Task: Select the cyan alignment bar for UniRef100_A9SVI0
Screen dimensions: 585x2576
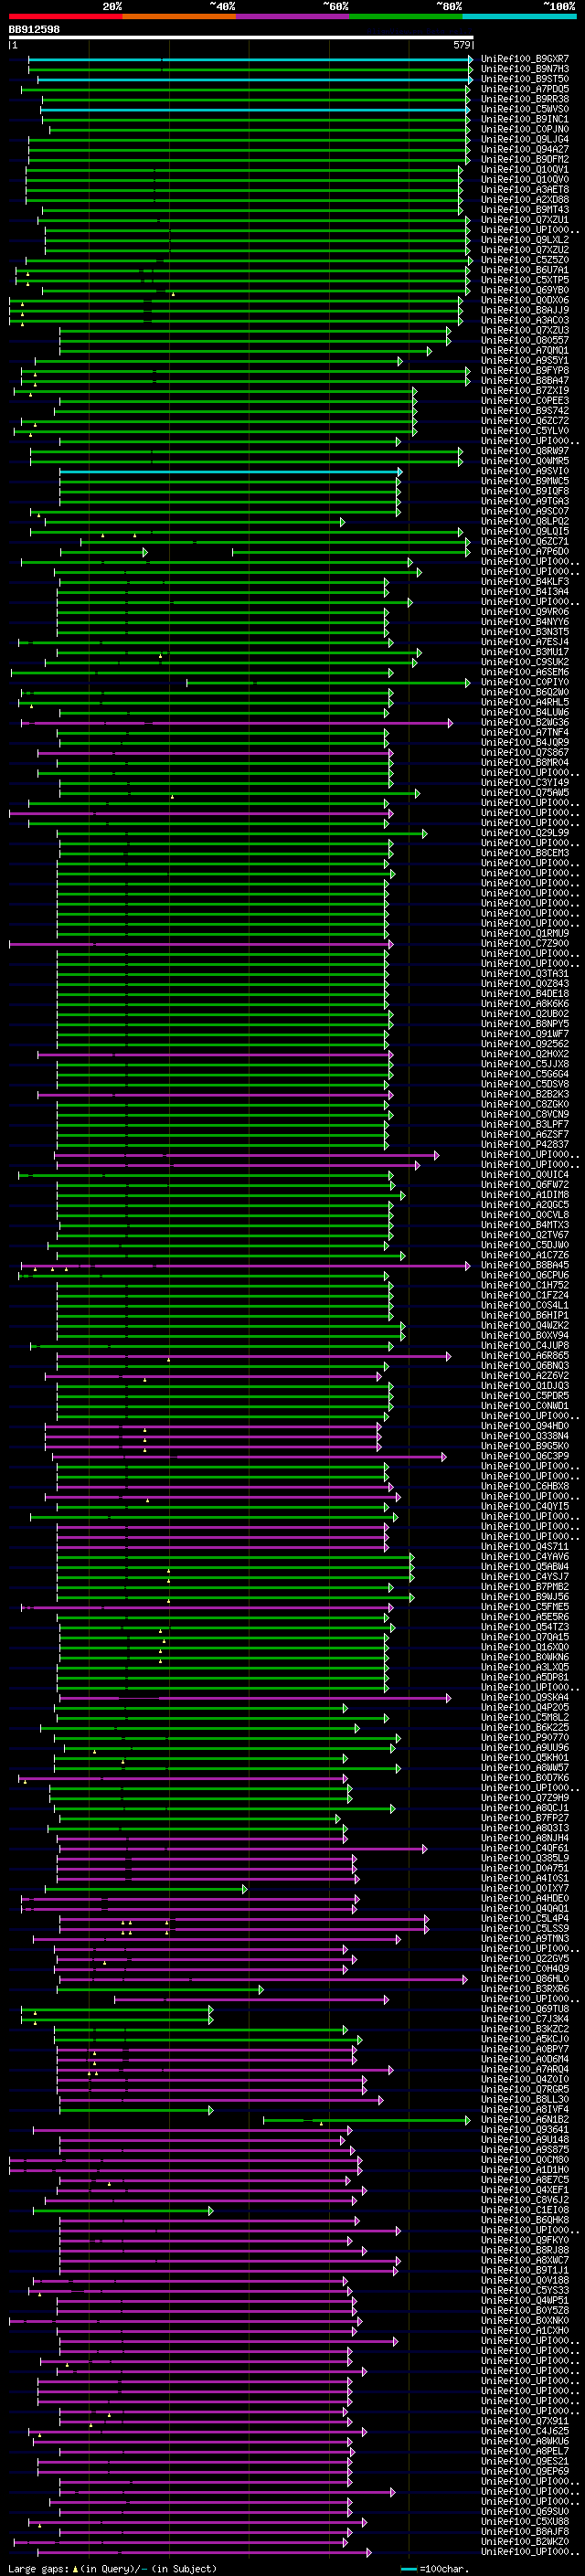Action: pyautogui.click(x=230, y=471)
